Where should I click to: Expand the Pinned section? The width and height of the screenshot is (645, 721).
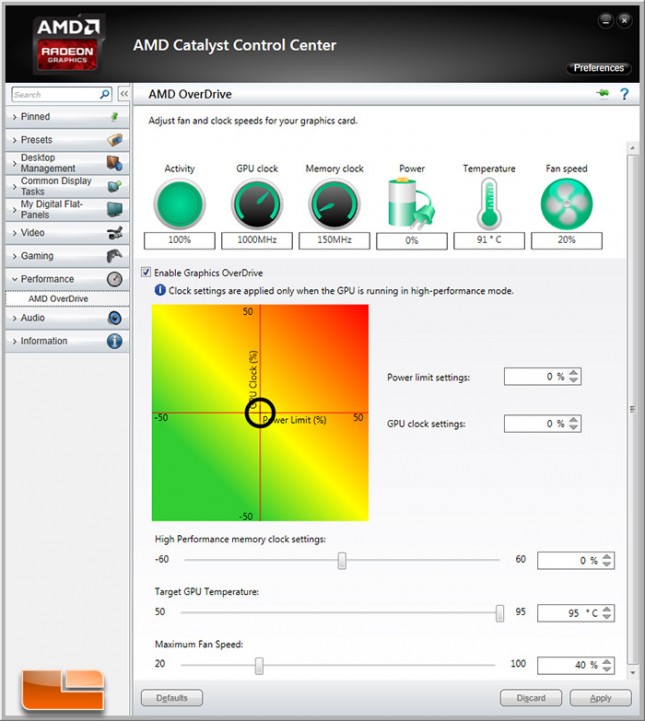tap(67, 117)
